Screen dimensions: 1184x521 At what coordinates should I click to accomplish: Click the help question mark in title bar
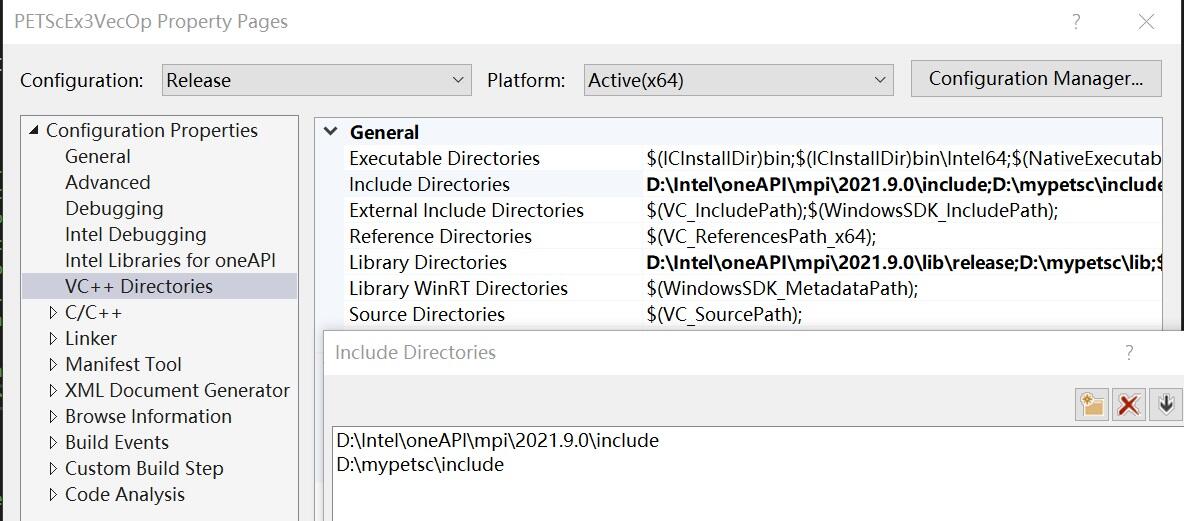(x=1076, y=22)
